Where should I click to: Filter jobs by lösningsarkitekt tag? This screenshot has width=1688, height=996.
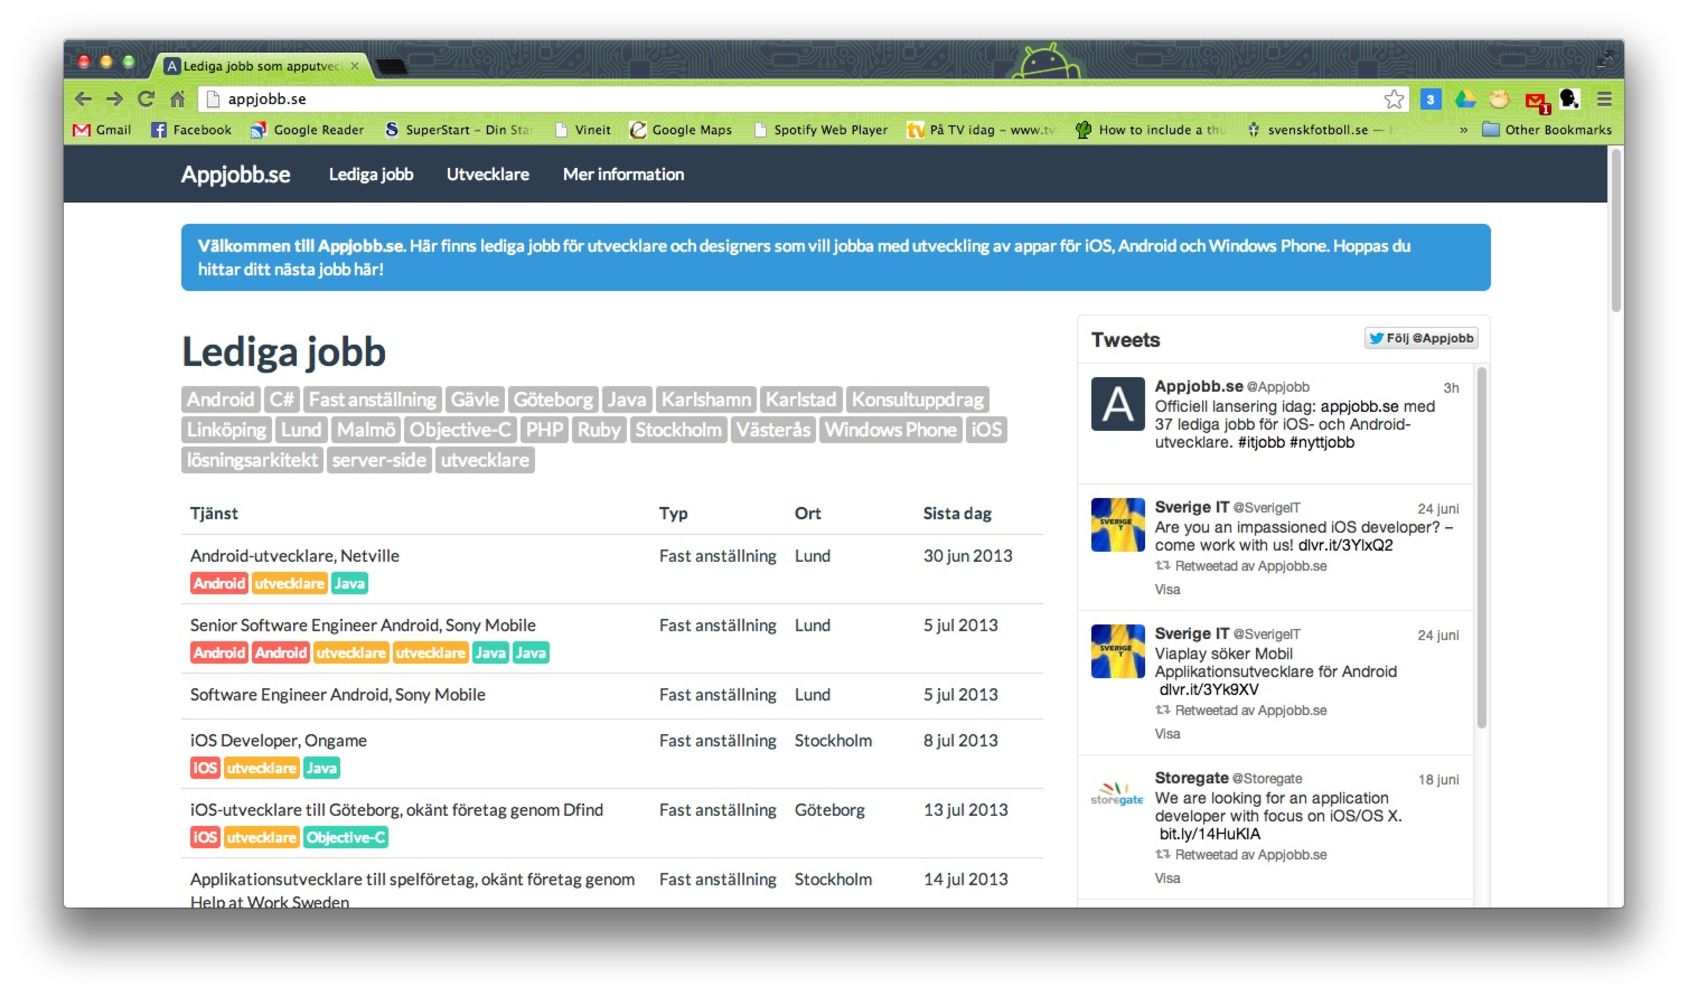coord(252,460)
